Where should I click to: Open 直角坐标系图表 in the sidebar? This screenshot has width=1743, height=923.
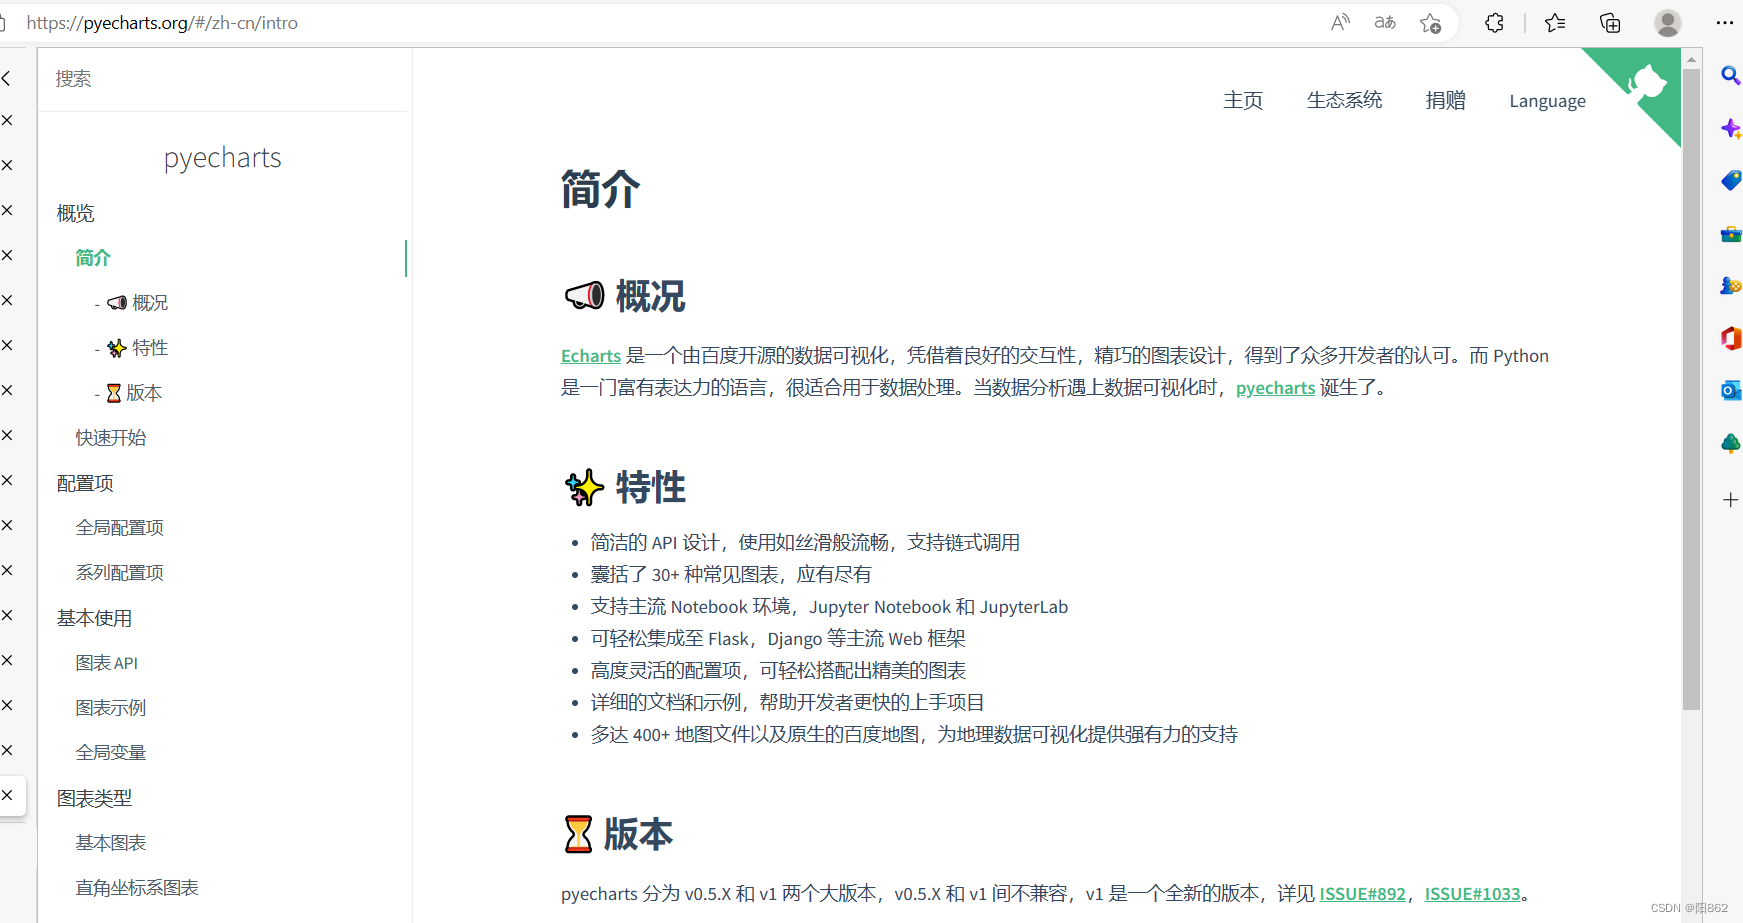click(x=137, y=888)
